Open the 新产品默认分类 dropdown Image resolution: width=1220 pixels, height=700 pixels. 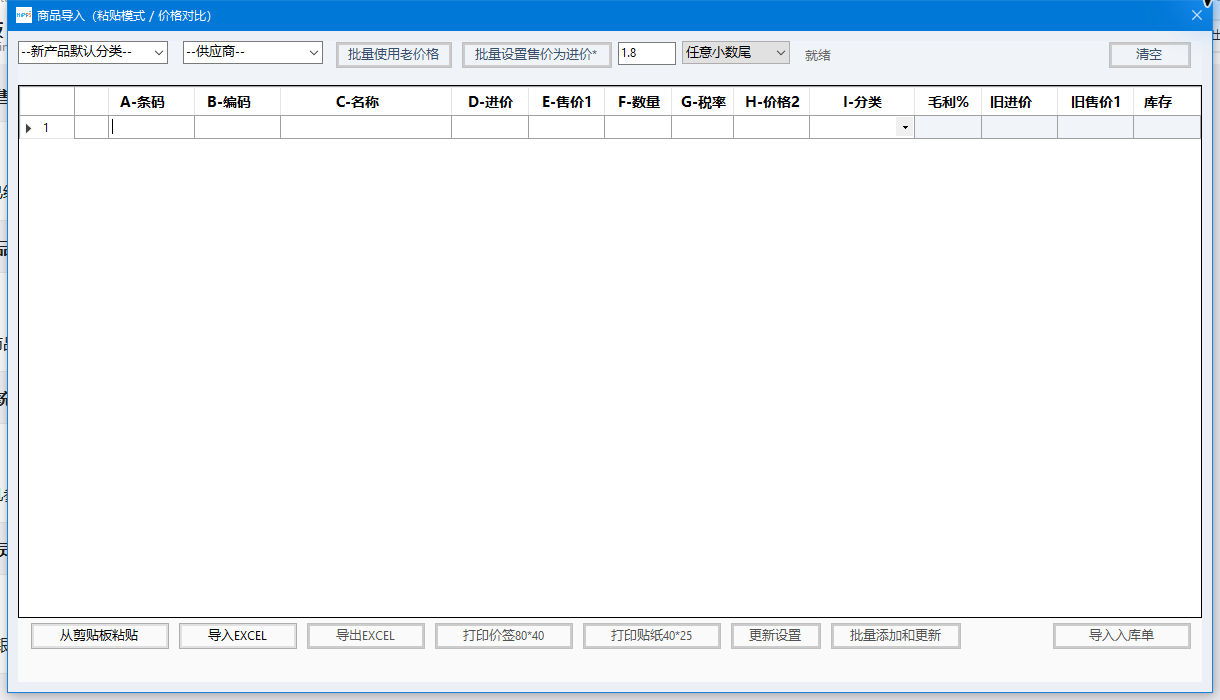(x=93, y=52)
